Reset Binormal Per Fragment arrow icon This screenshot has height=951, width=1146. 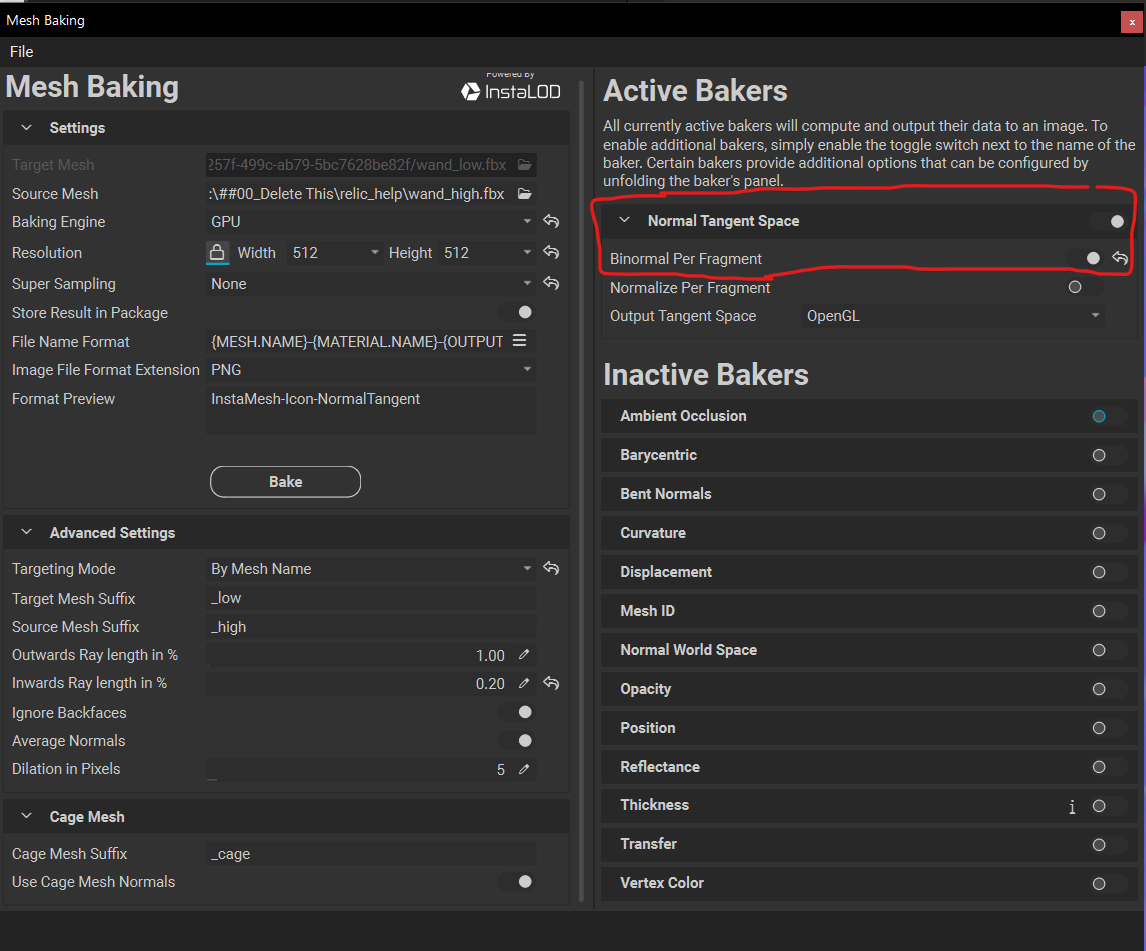[1120, 258]
